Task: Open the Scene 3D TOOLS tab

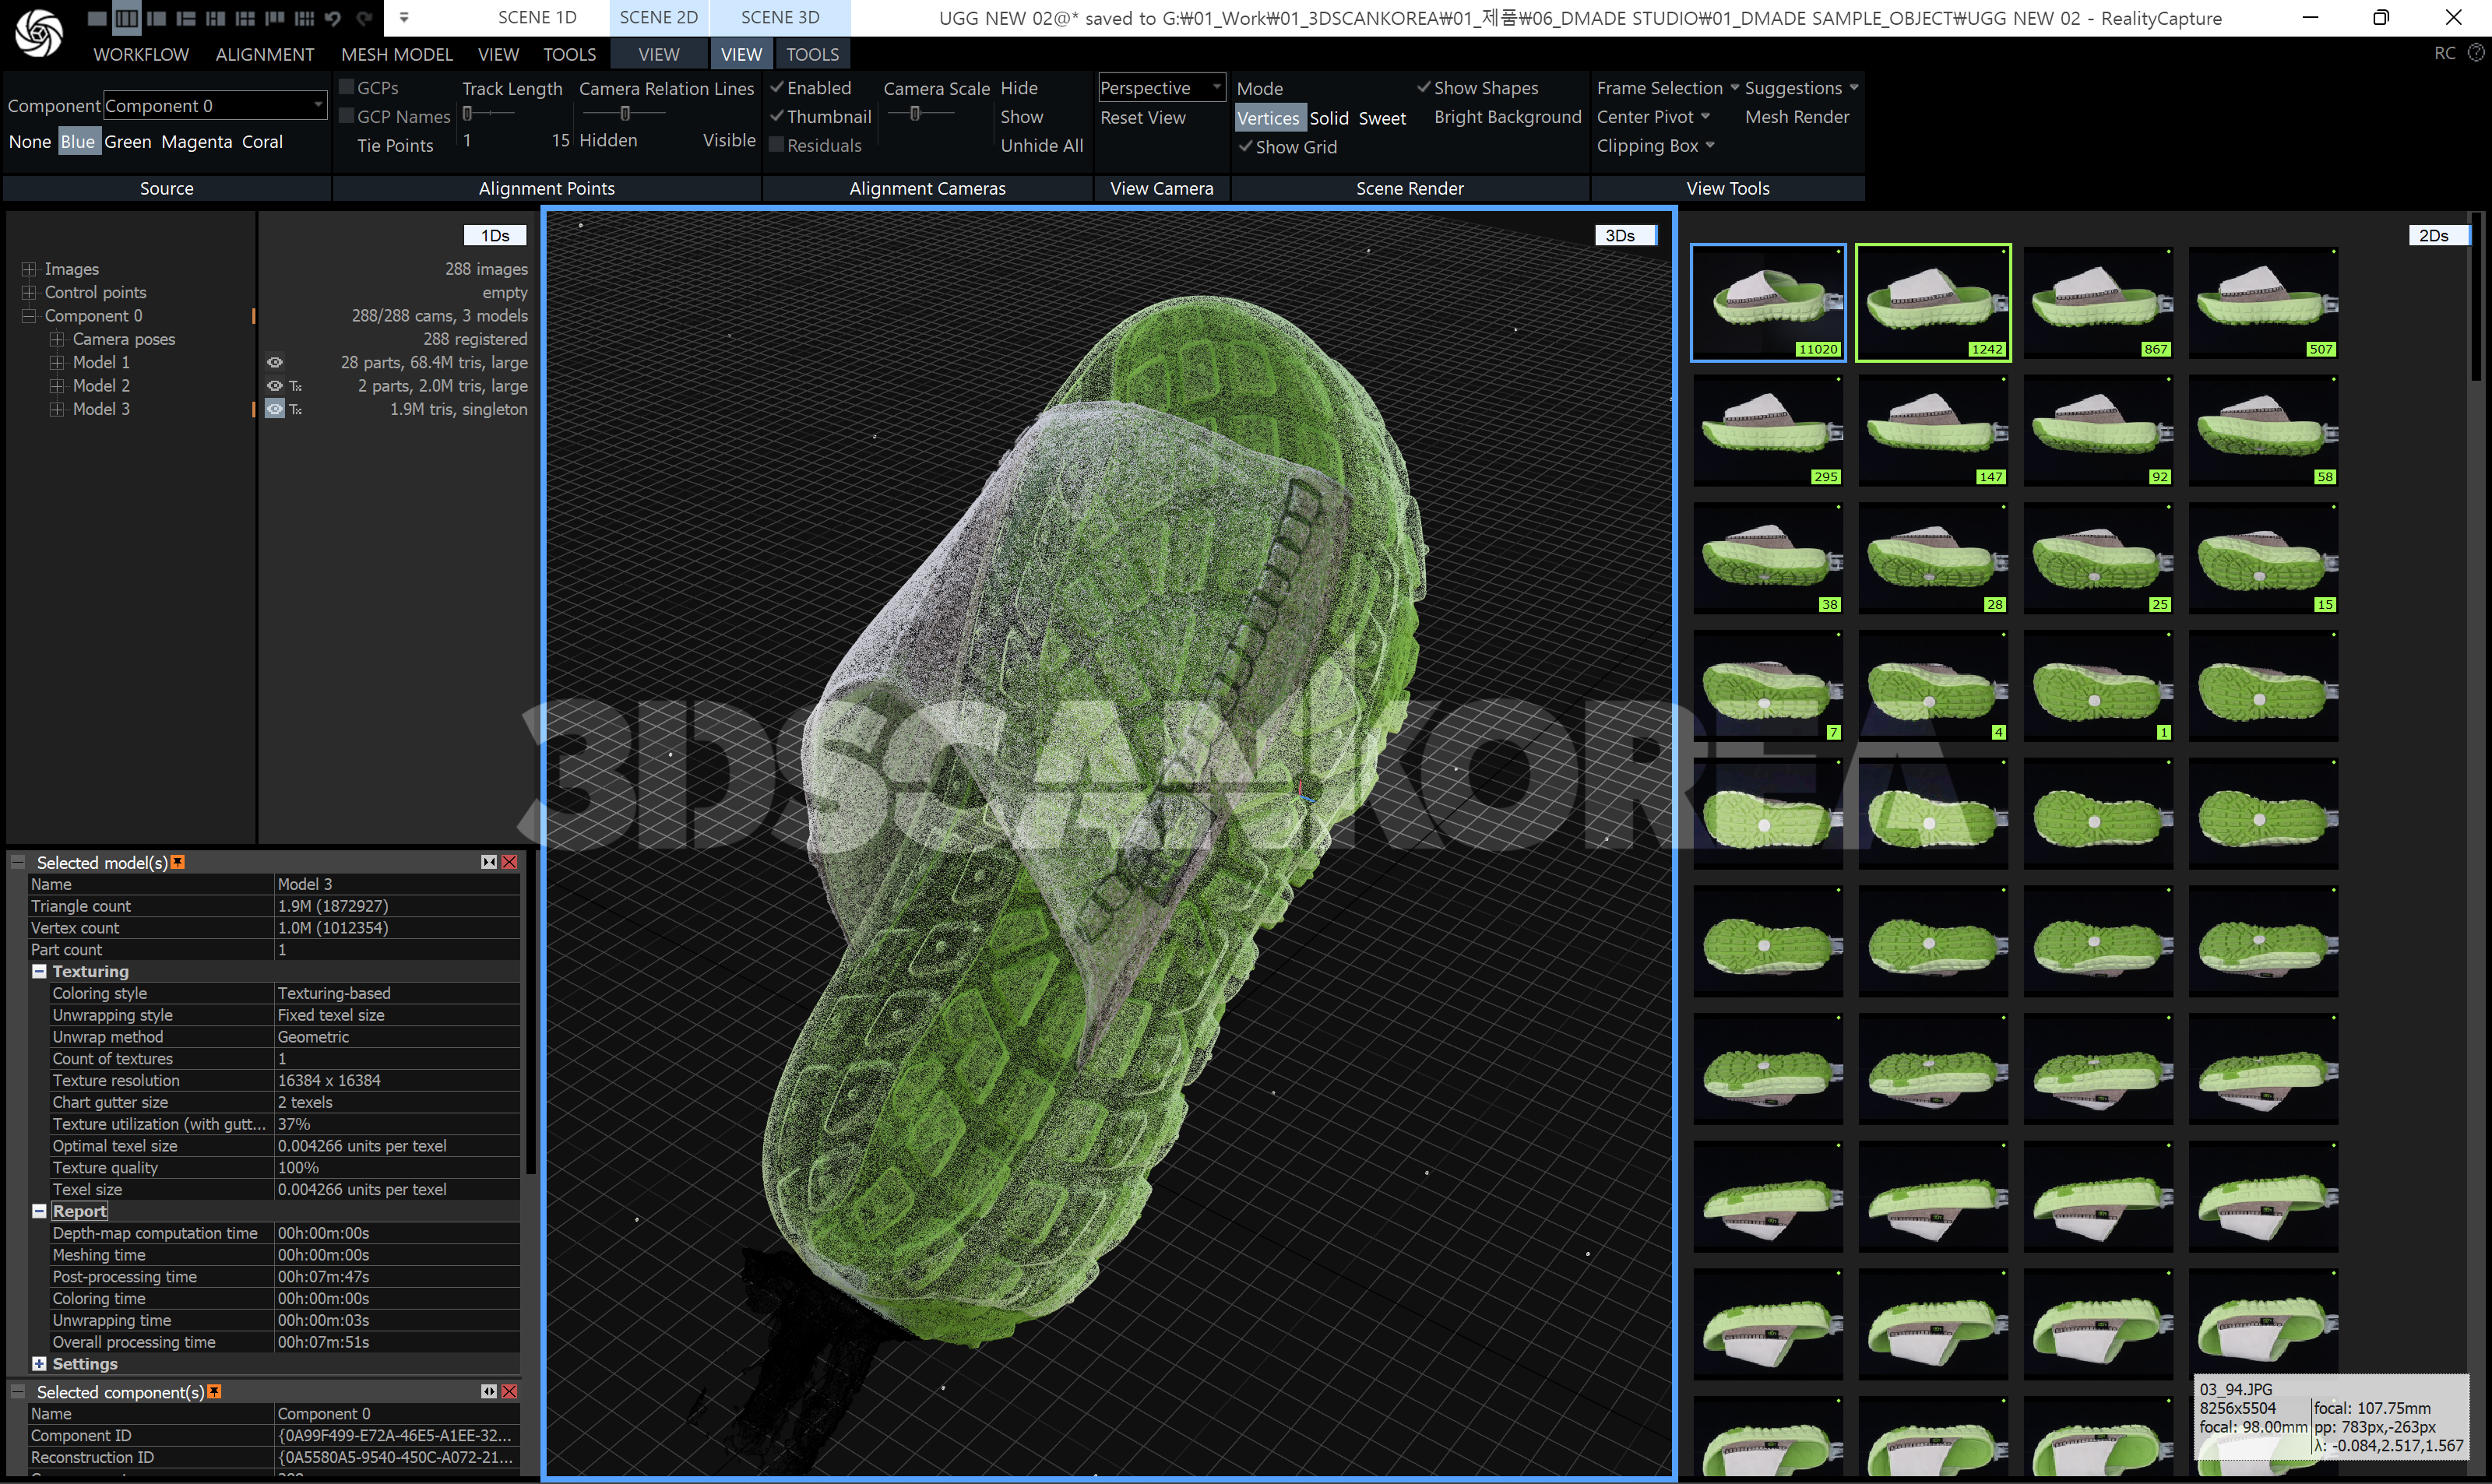Action: click(812, 54)
